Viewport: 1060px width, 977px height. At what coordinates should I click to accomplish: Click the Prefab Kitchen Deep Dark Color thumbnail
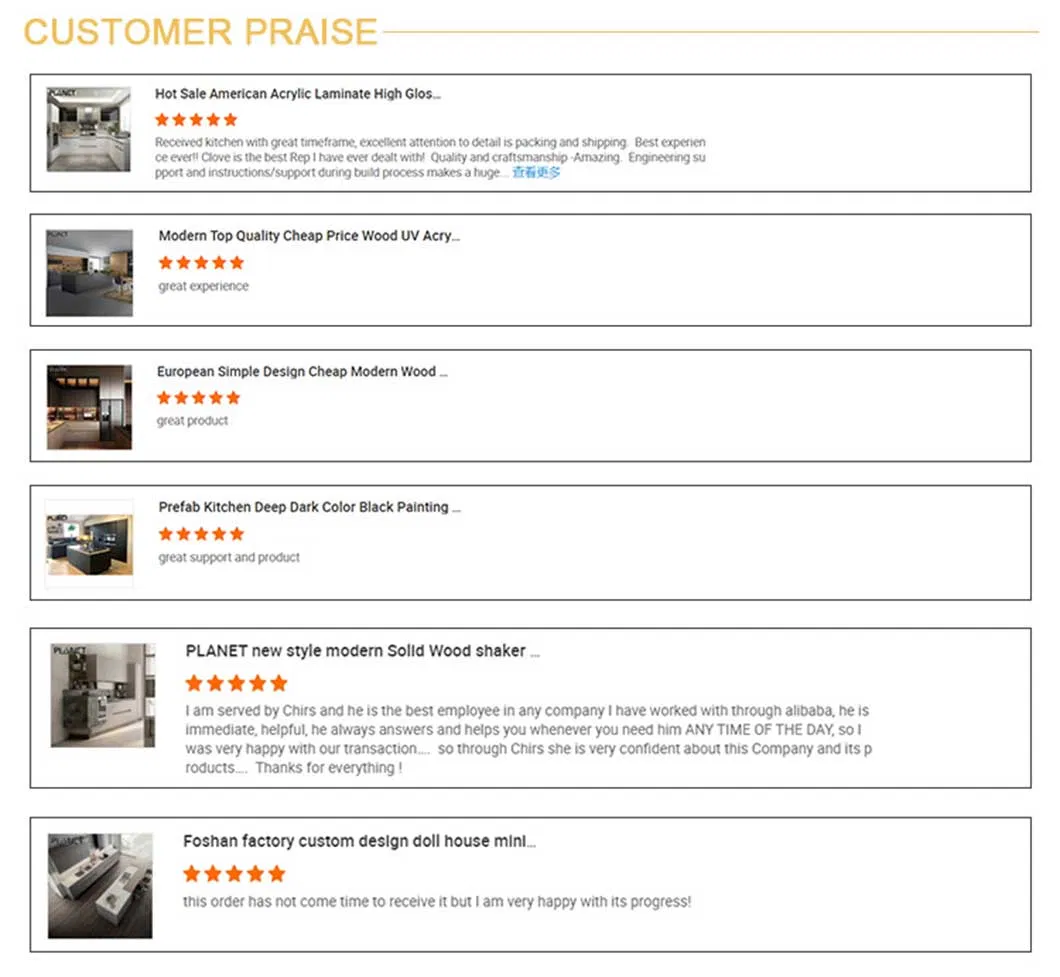[x=89, y=543]
